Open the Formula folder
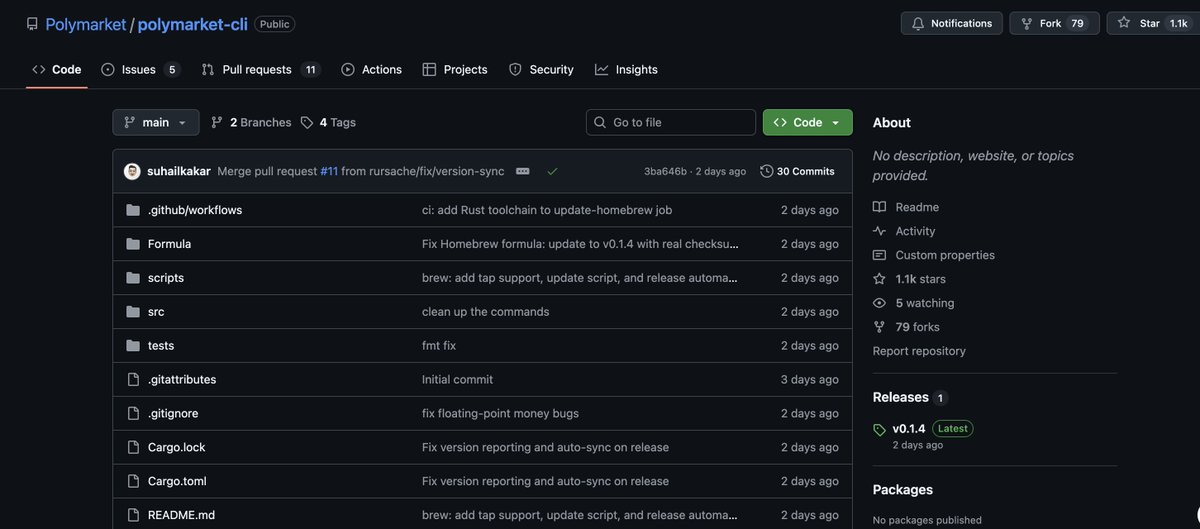 coord(169,244)
